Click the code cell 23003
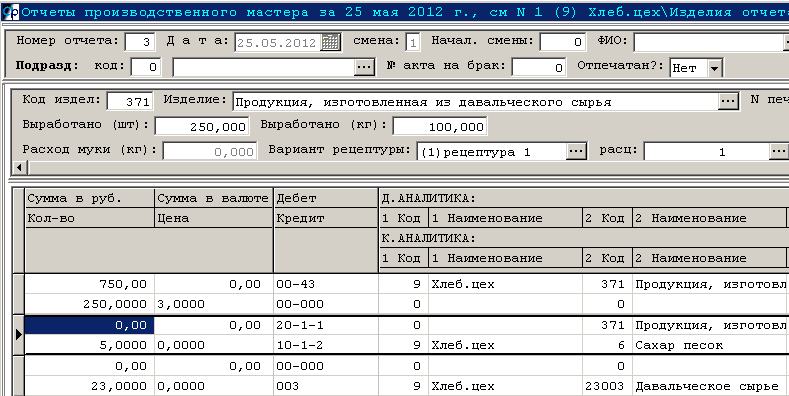Image resolution: width=789 pixels, height=396 pixels. coord(607,386)
